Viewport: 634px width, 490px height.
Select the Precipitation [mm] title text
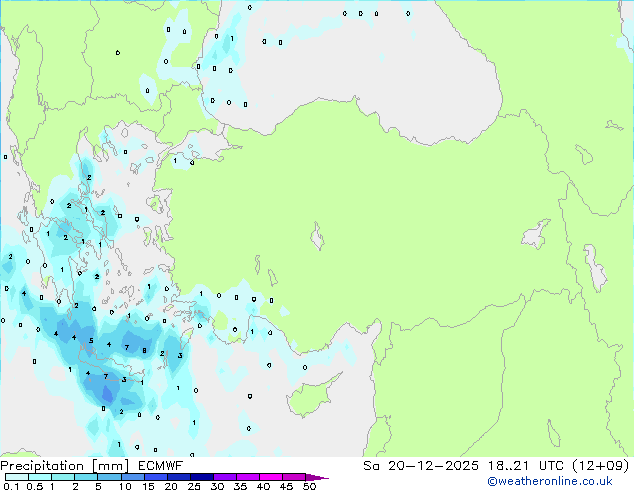click(x=65, y=466)
